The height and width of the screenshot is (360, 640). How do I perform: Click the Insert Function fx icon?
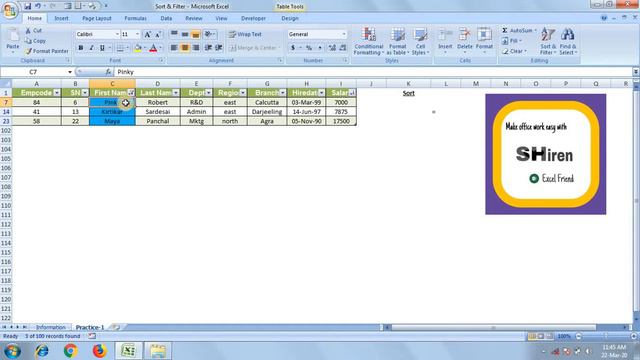tap(108, 72)
